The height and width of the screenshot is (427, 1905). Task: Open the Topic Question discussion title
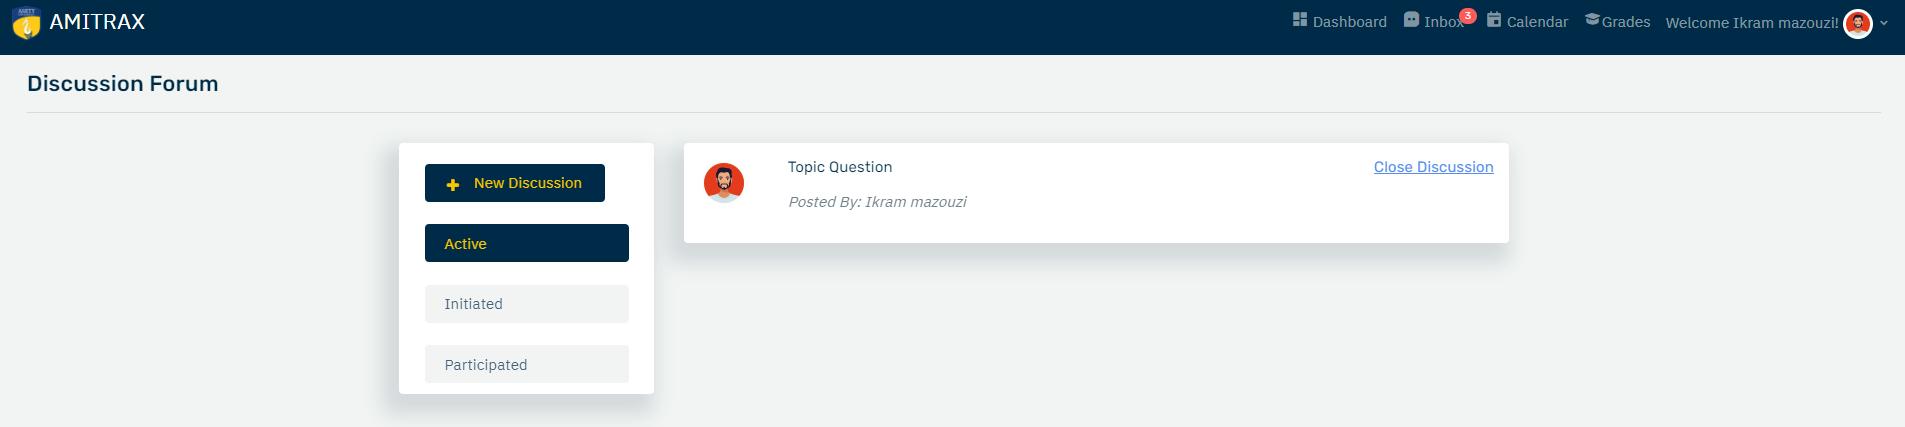pyautogui.click(x=839, y=167)
